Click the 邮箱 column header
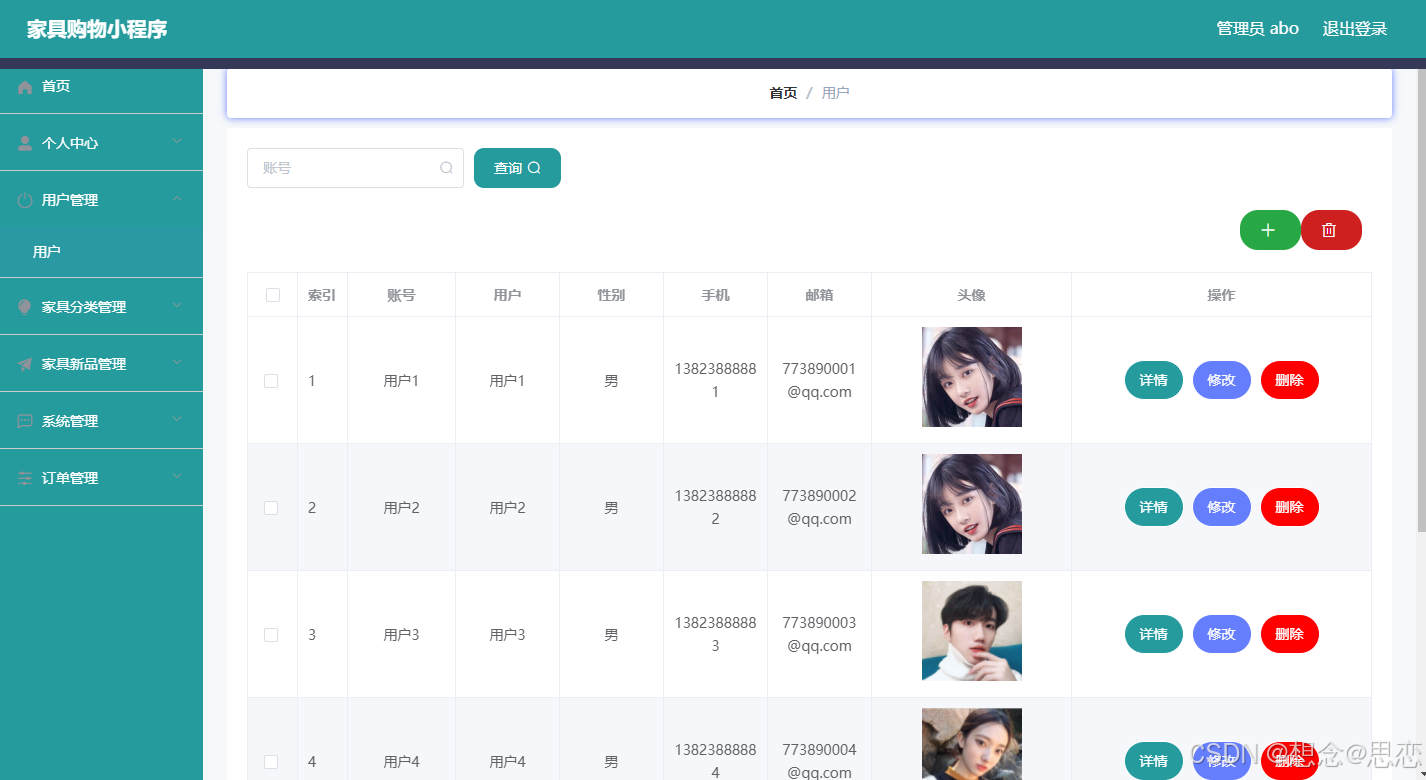Viewport: 1426px width, 780px height. coord(819,295)
